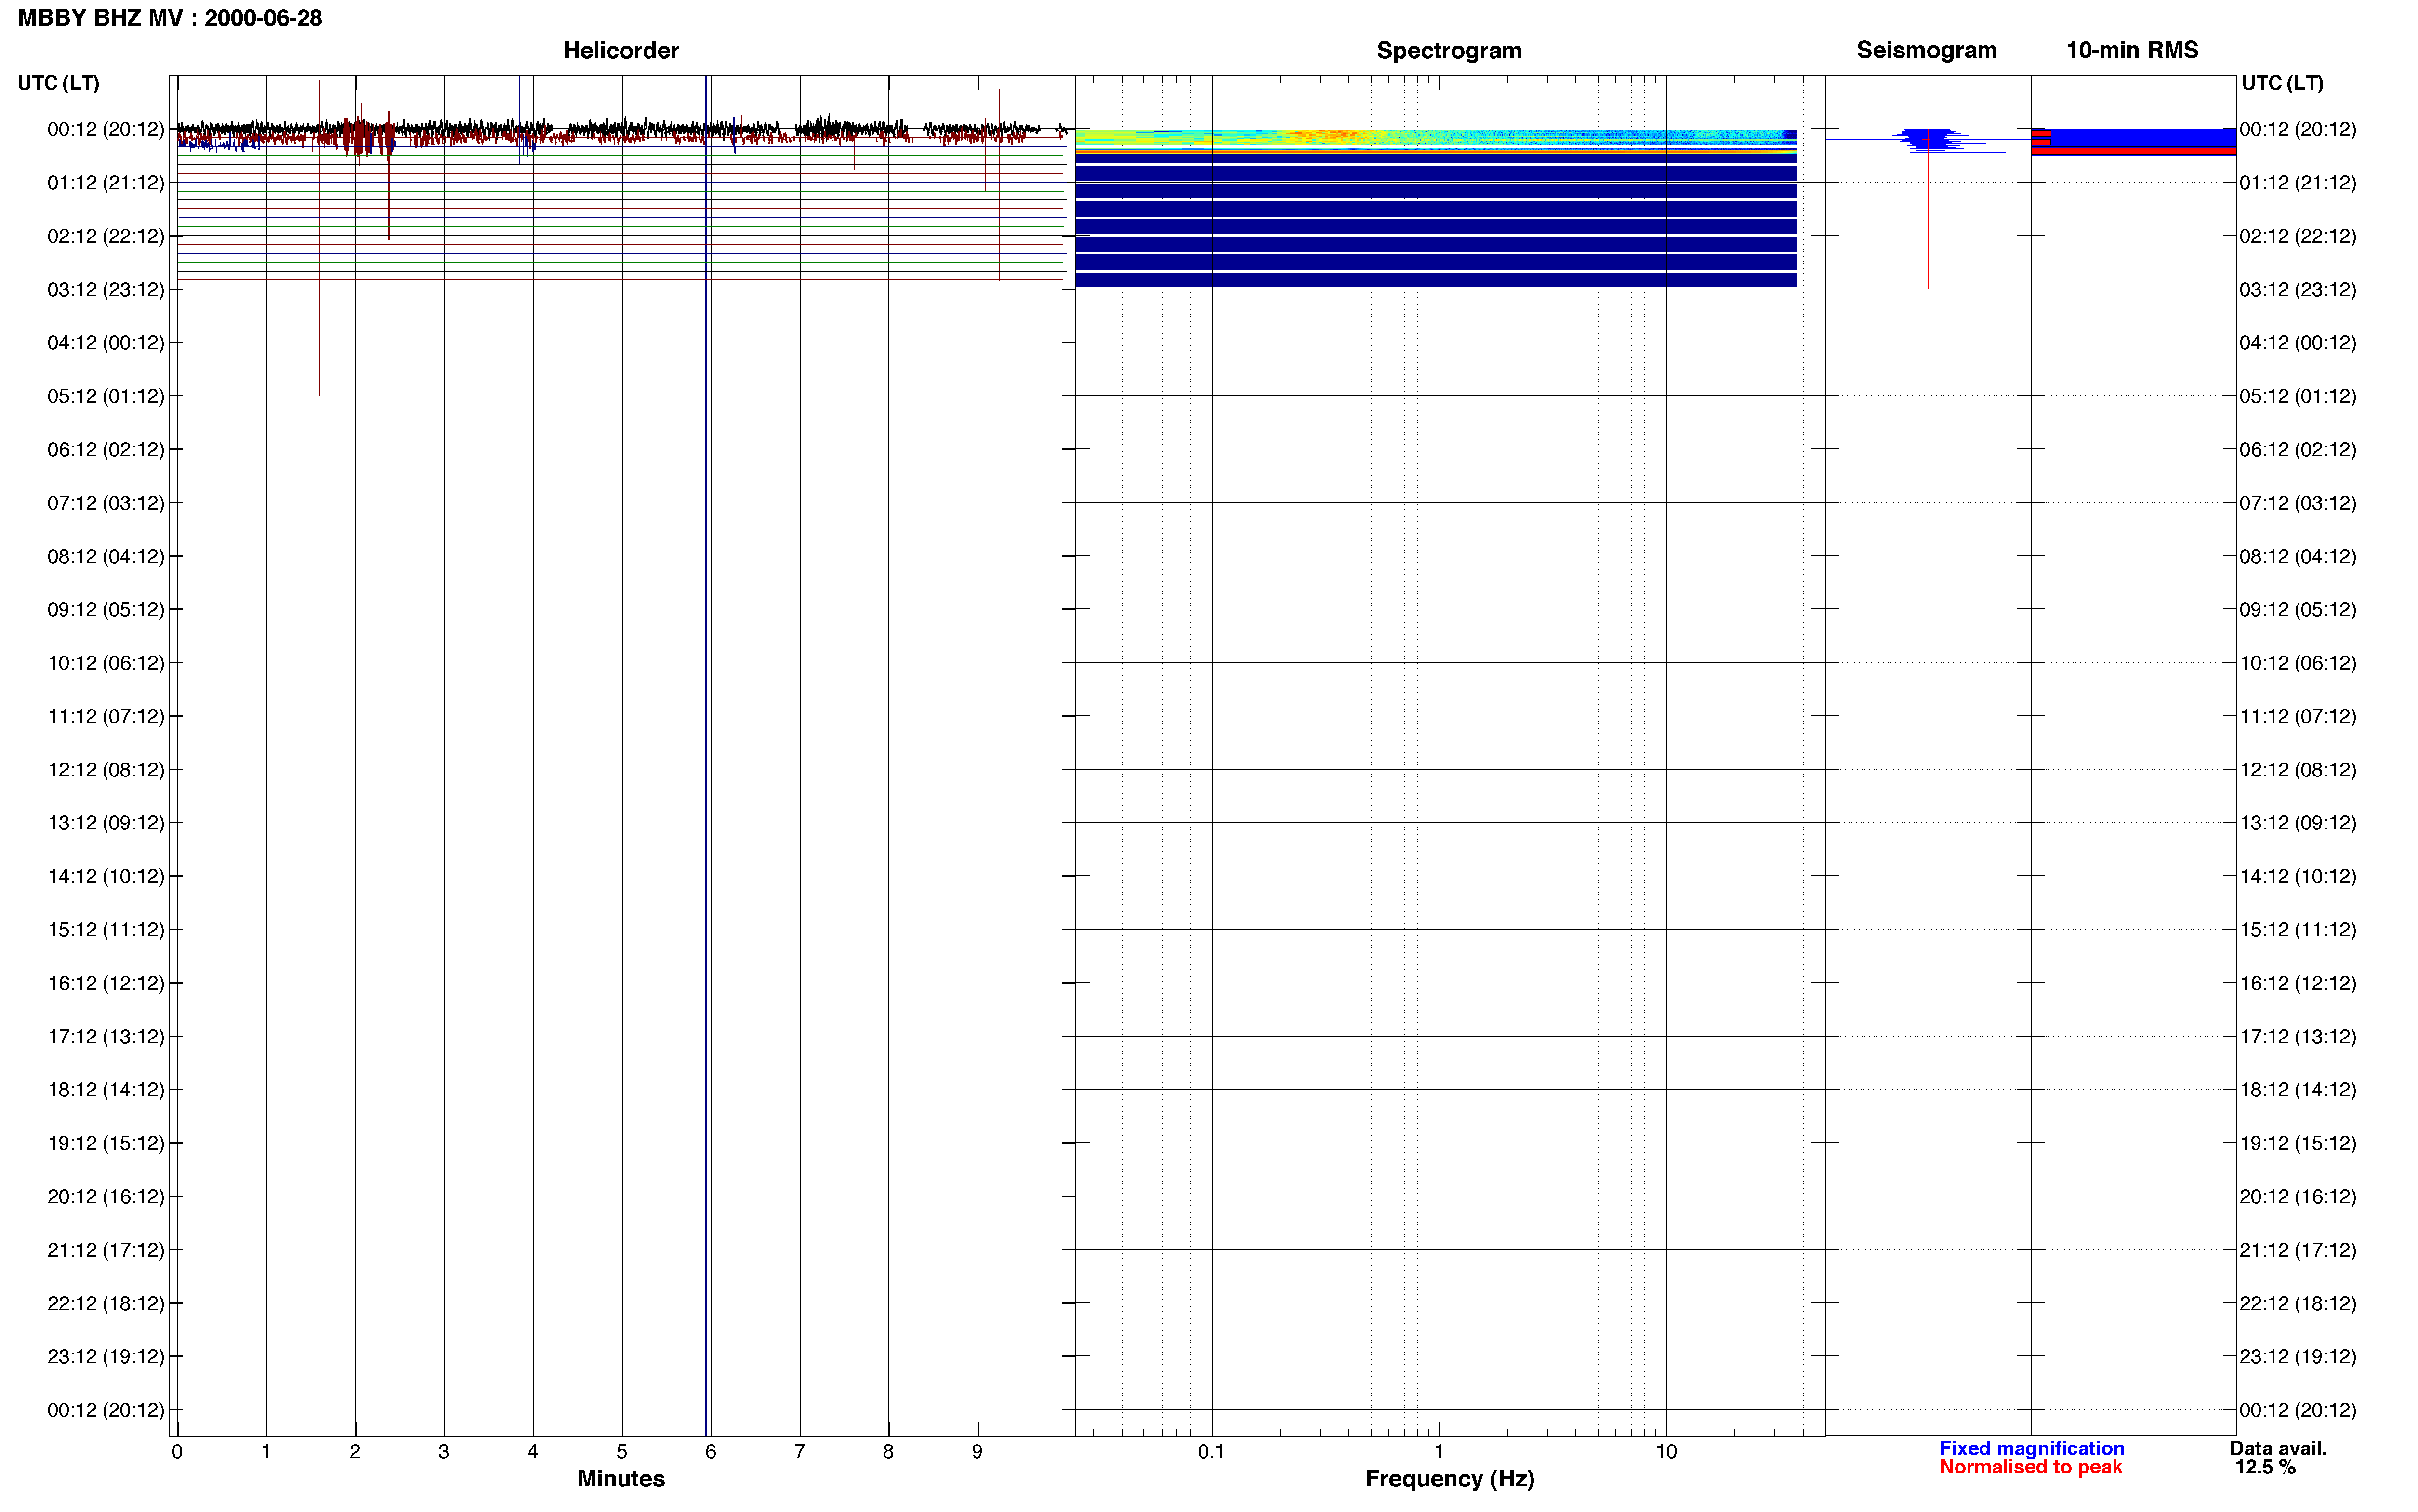Click left time label '05:12 (01:12)'
Viewport: 2418px width, 1512px height.
(105, 396)
